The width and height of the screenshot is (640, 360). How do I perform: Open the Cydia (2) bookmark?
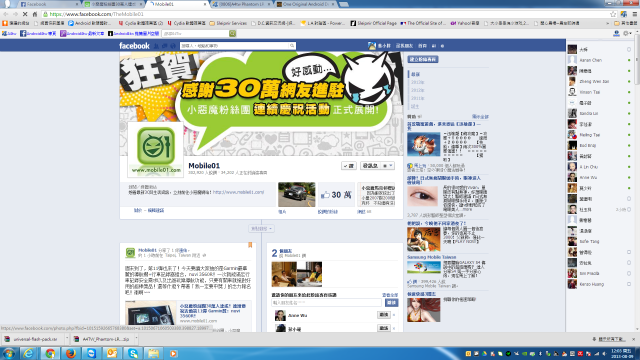(140, 23)
